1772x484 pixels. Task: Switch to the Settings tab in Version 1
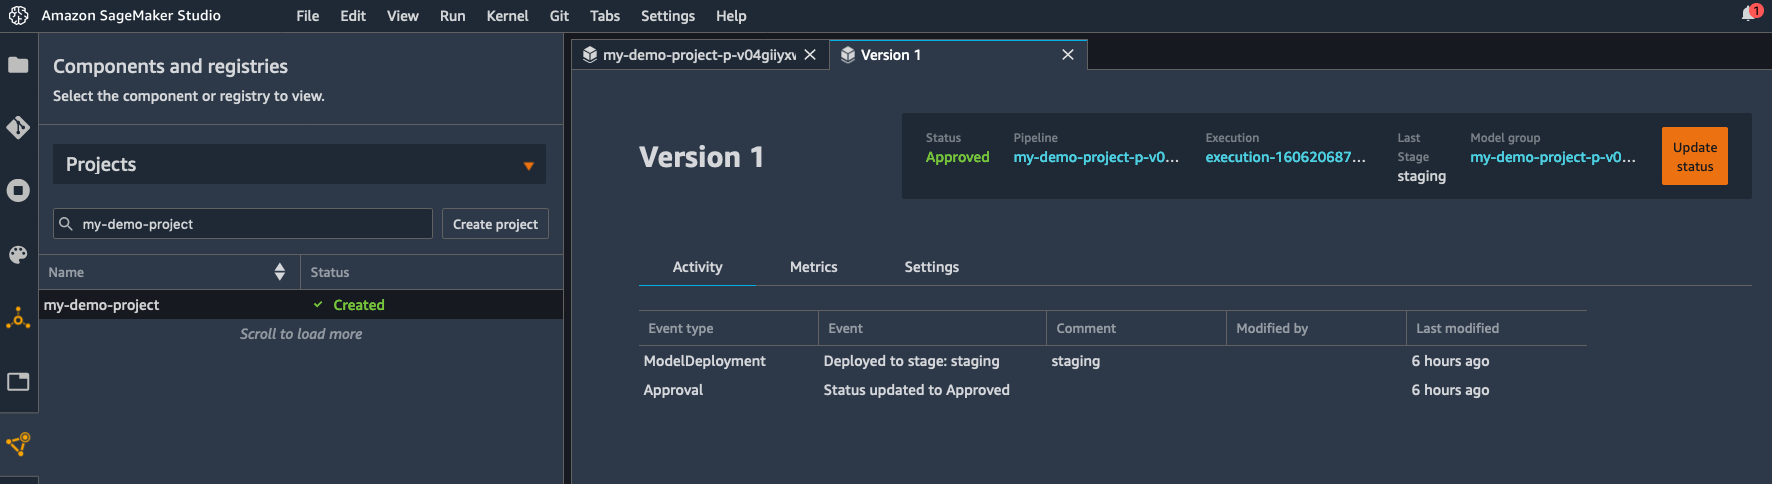[932, 267]
